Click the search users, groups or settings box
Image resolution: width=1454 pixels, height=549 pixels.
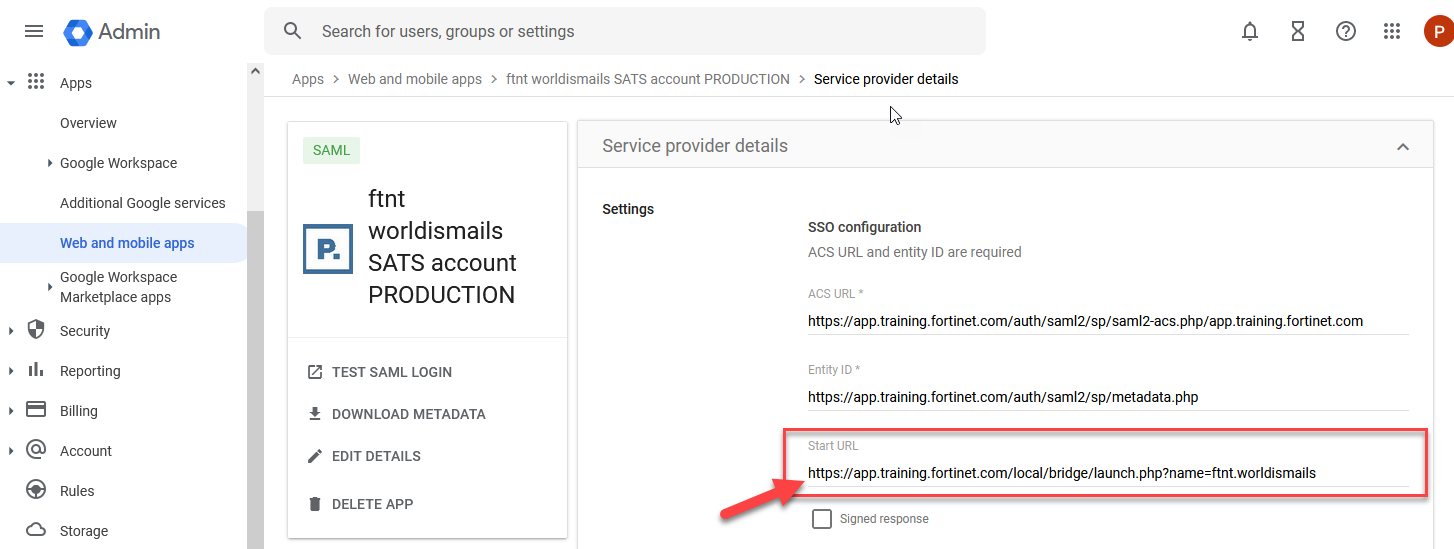625,31
